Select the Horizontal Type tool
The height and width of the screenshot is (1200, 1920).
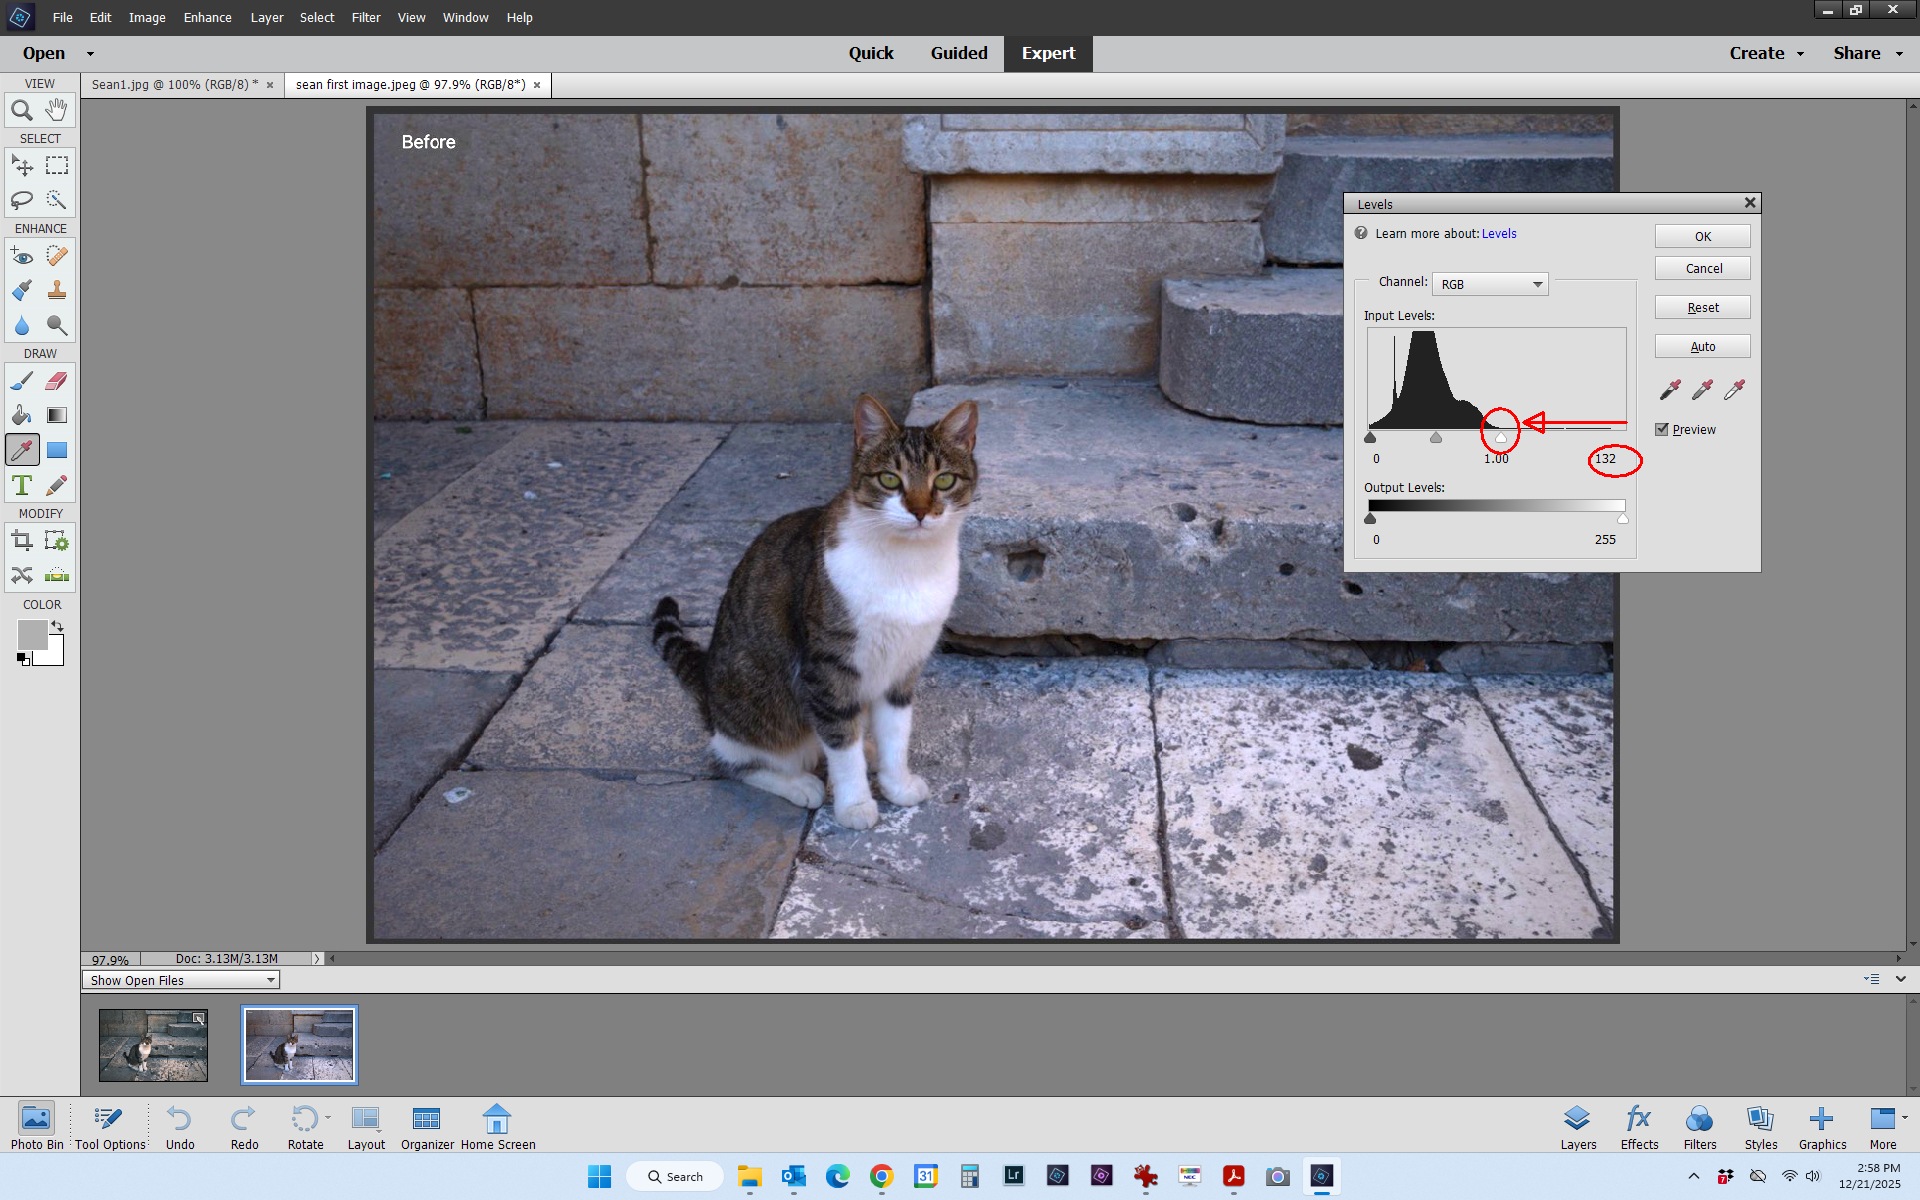(x=21, y=485)
